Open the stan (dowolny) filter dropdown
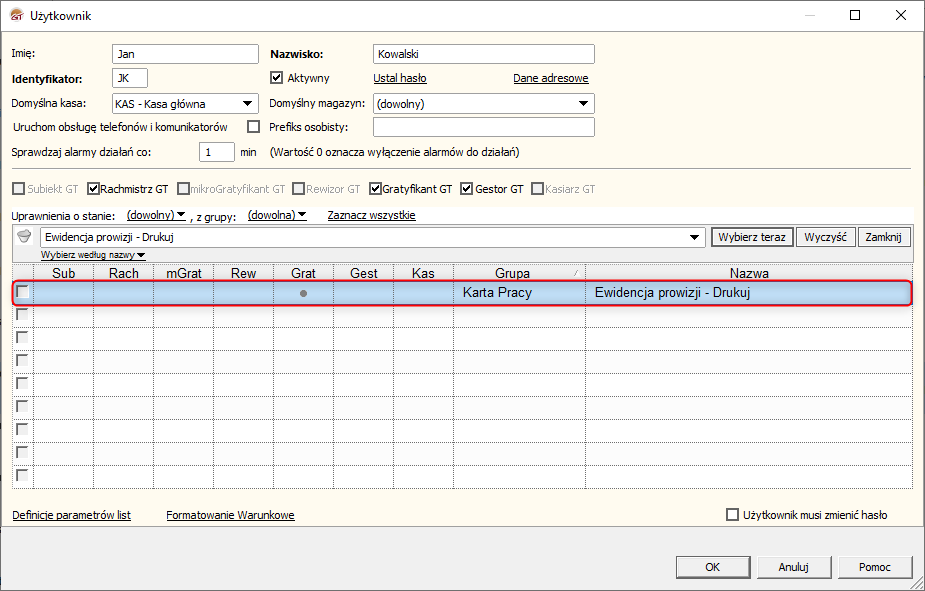 156,215
